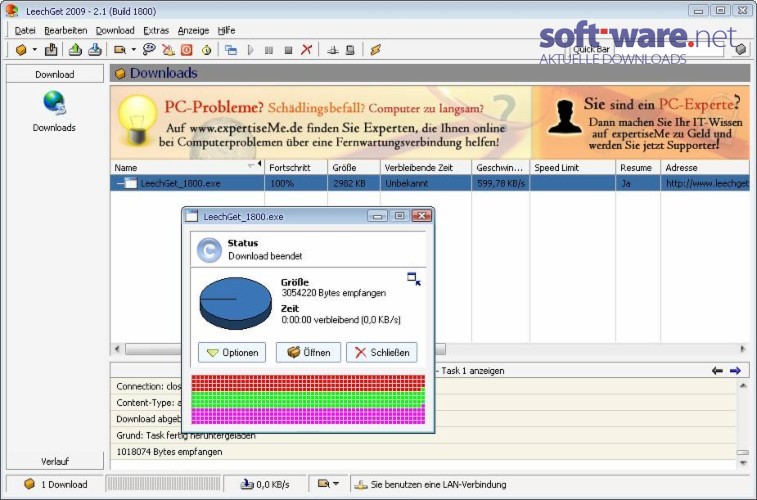Click the Quick Bar cube icon at right
Image resolution: width=757 pixels, height=500 pixels.
pyautogui.click(x=741, y=50)
